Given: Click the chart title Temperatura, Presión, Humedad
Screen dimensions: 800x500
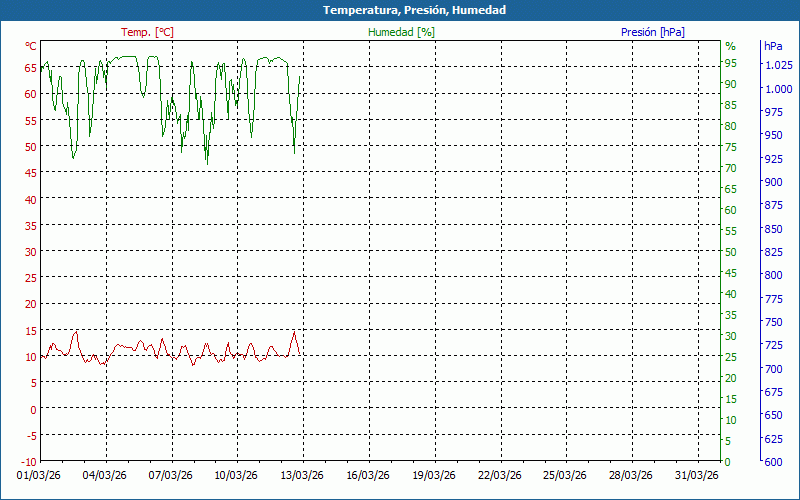Looking at the screenshot, I should point(400,10).
